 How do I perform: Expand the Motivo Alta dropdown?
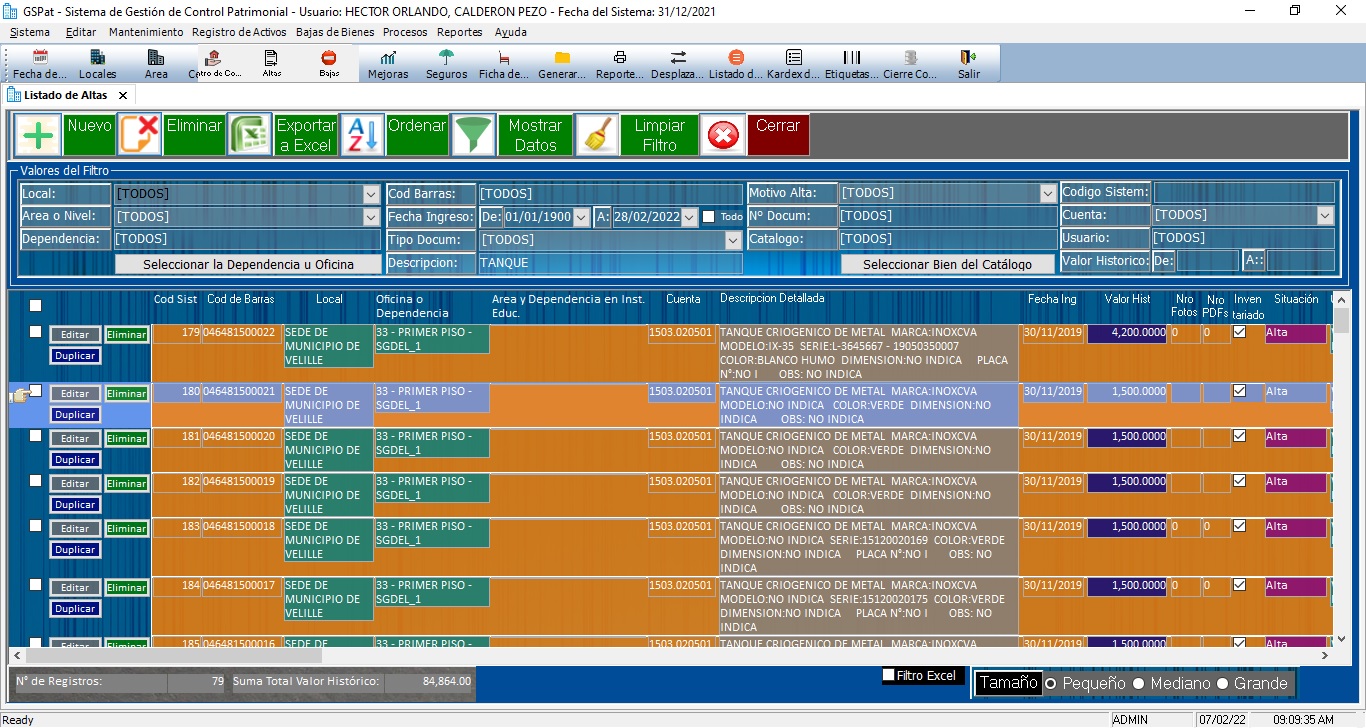point(1047,193)
